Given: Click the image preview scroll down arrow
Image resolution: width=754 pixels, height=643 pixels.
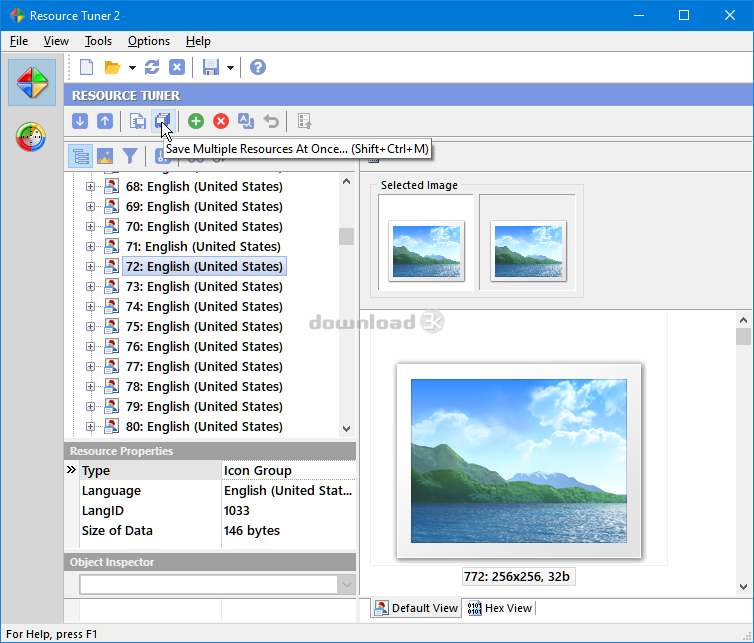Looking at the screenshot, I should [743, 587].
